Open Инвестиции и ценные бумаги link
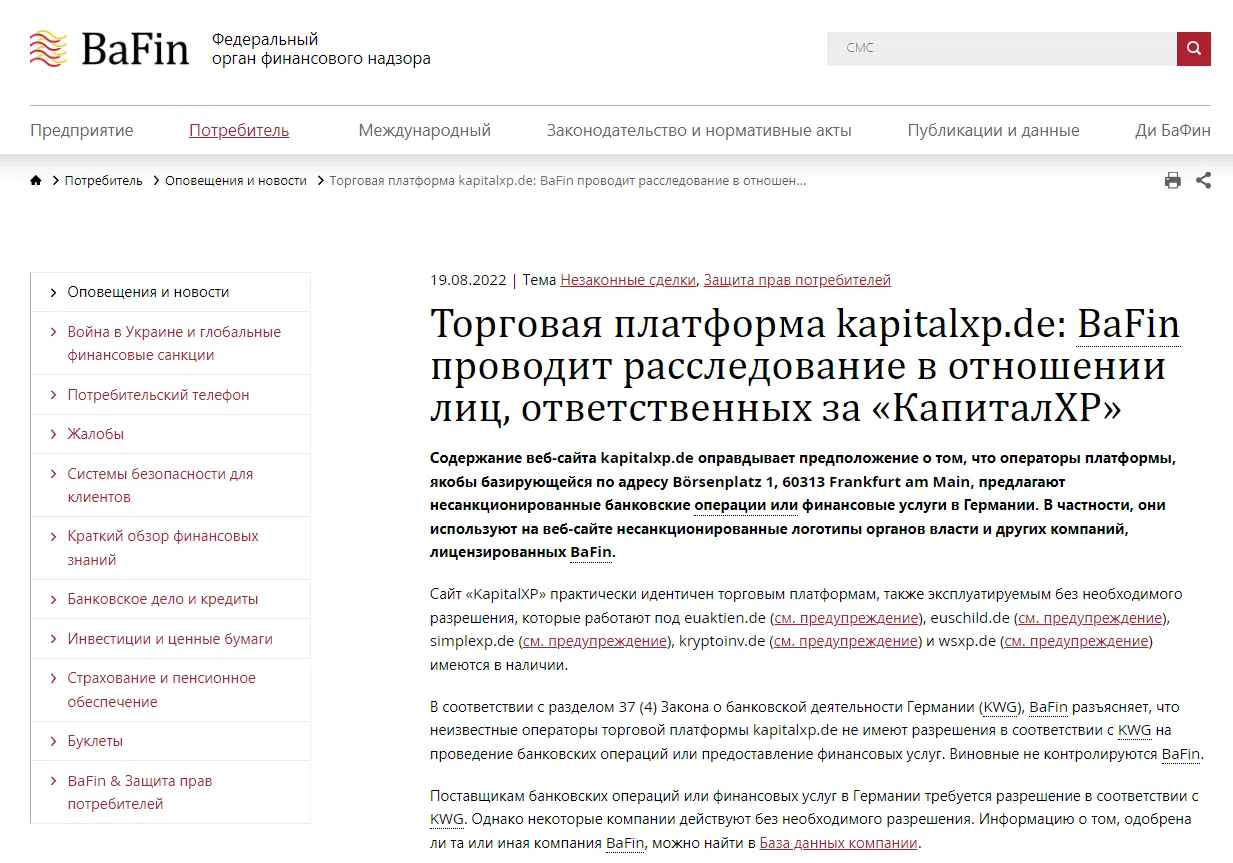Viewport: 1233px width, 863px height. coord(170,638)
